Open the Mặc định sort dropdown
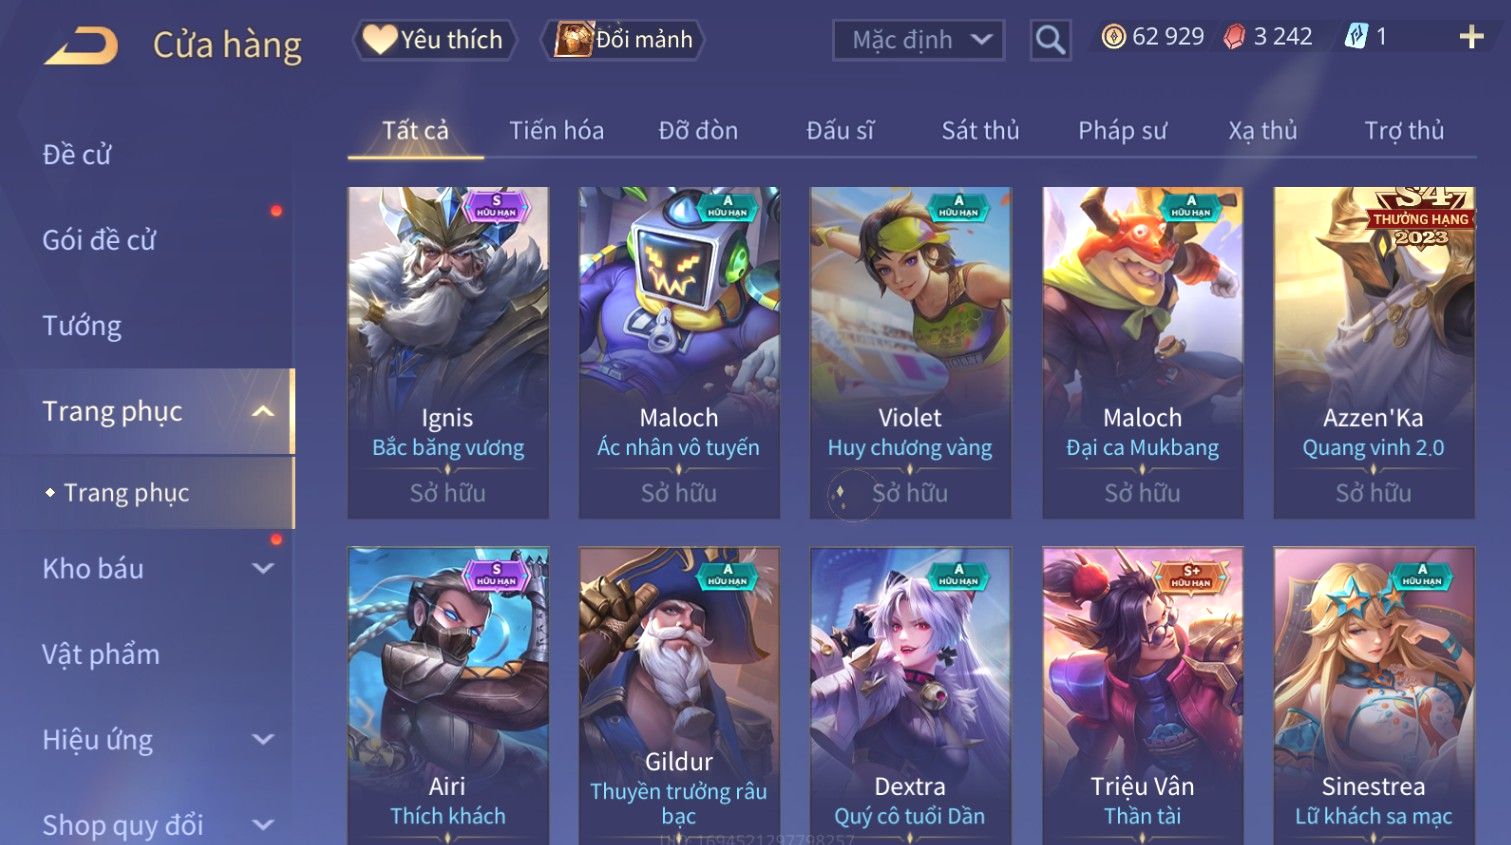The image size is (1511, 845). tap(918, 40)
